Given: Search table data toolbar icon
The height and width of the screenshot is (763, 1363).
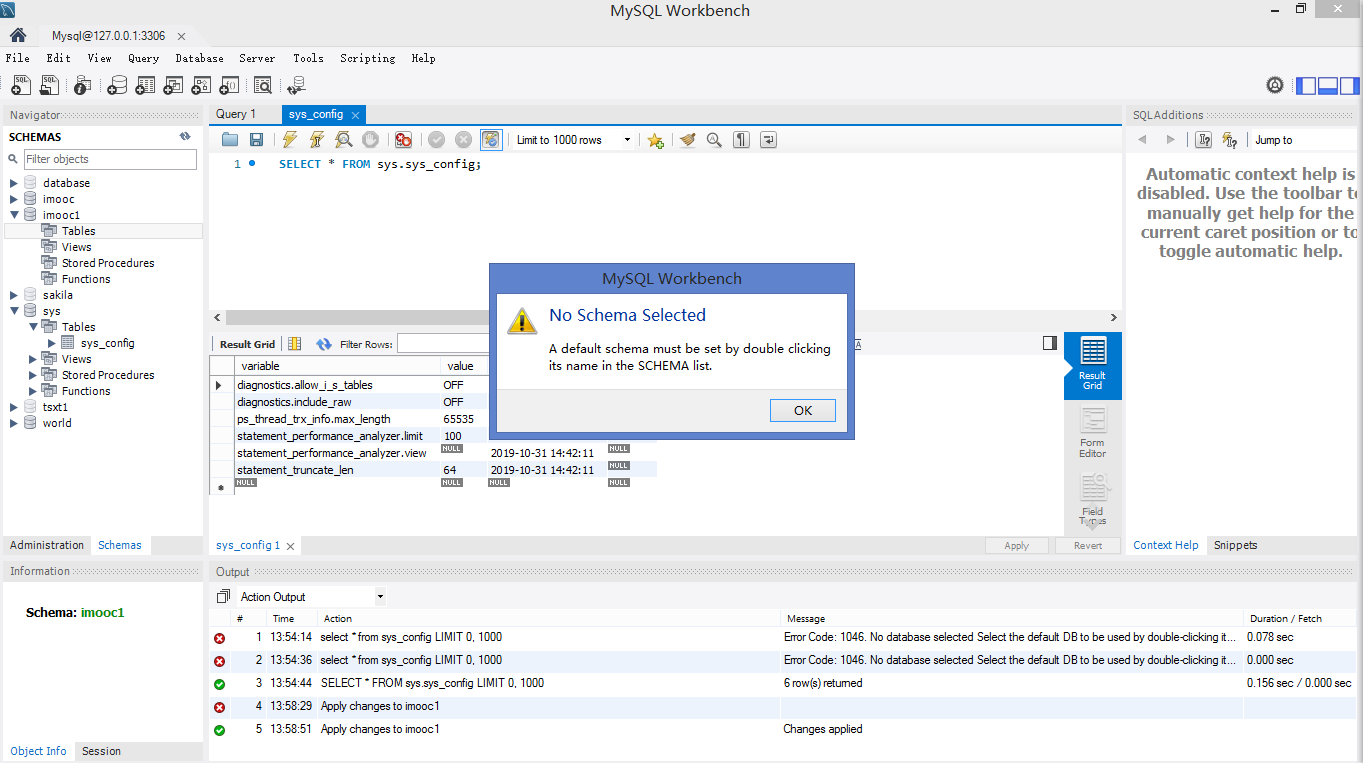Looking at the screenshot, I should pyautogui.click(x=263, y=86).
